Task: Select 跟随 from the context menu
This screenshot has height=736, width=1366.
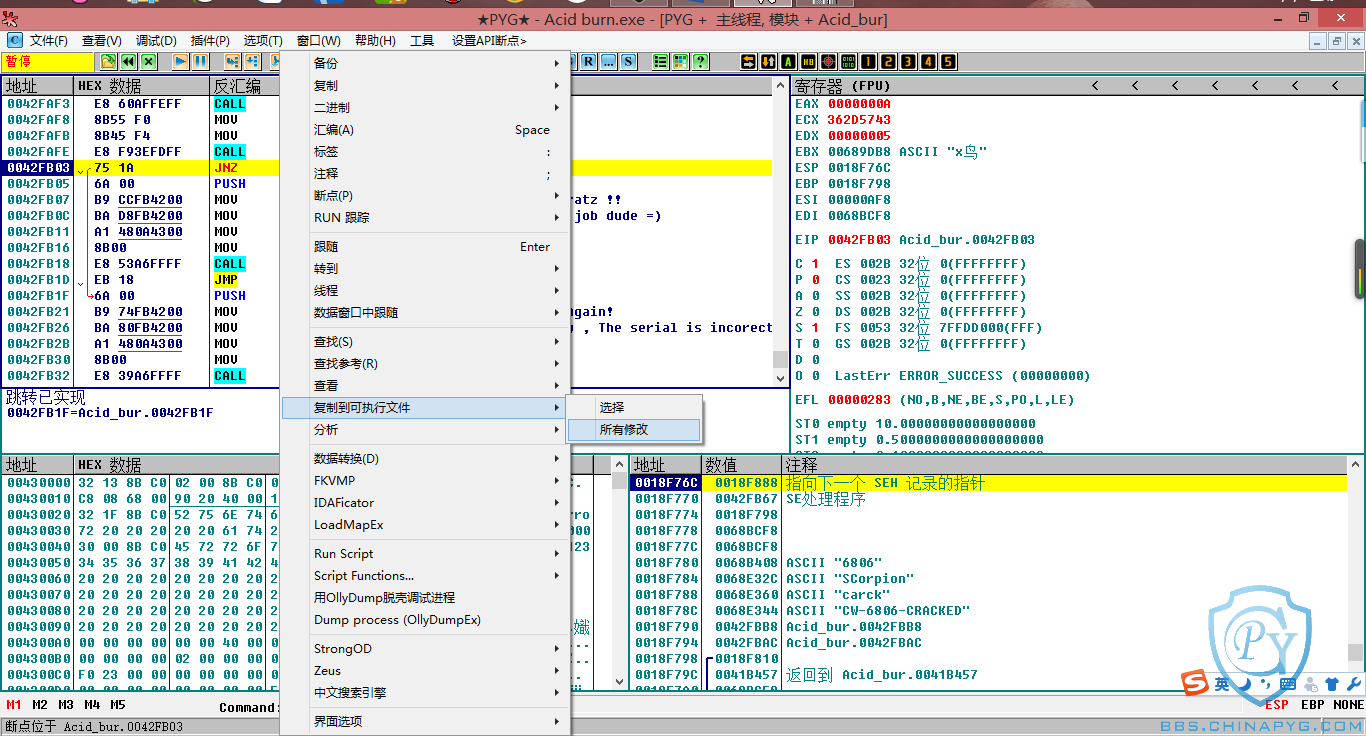Action: (x=425, y=246)
